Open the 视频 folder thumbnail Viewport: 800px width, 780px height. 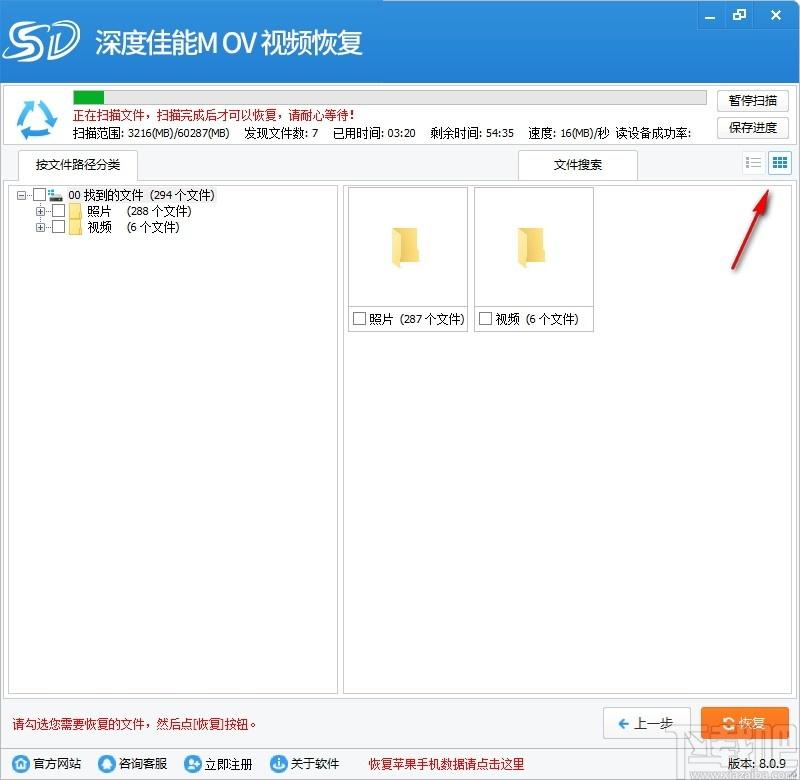coord(533,247)
